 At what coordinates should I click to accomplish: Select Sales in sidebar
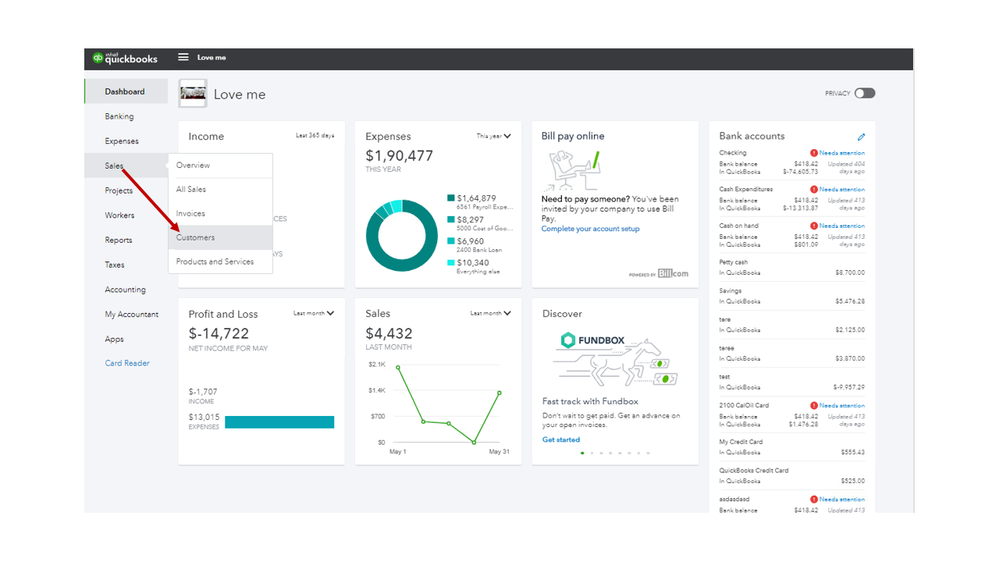tap(114, 166)
